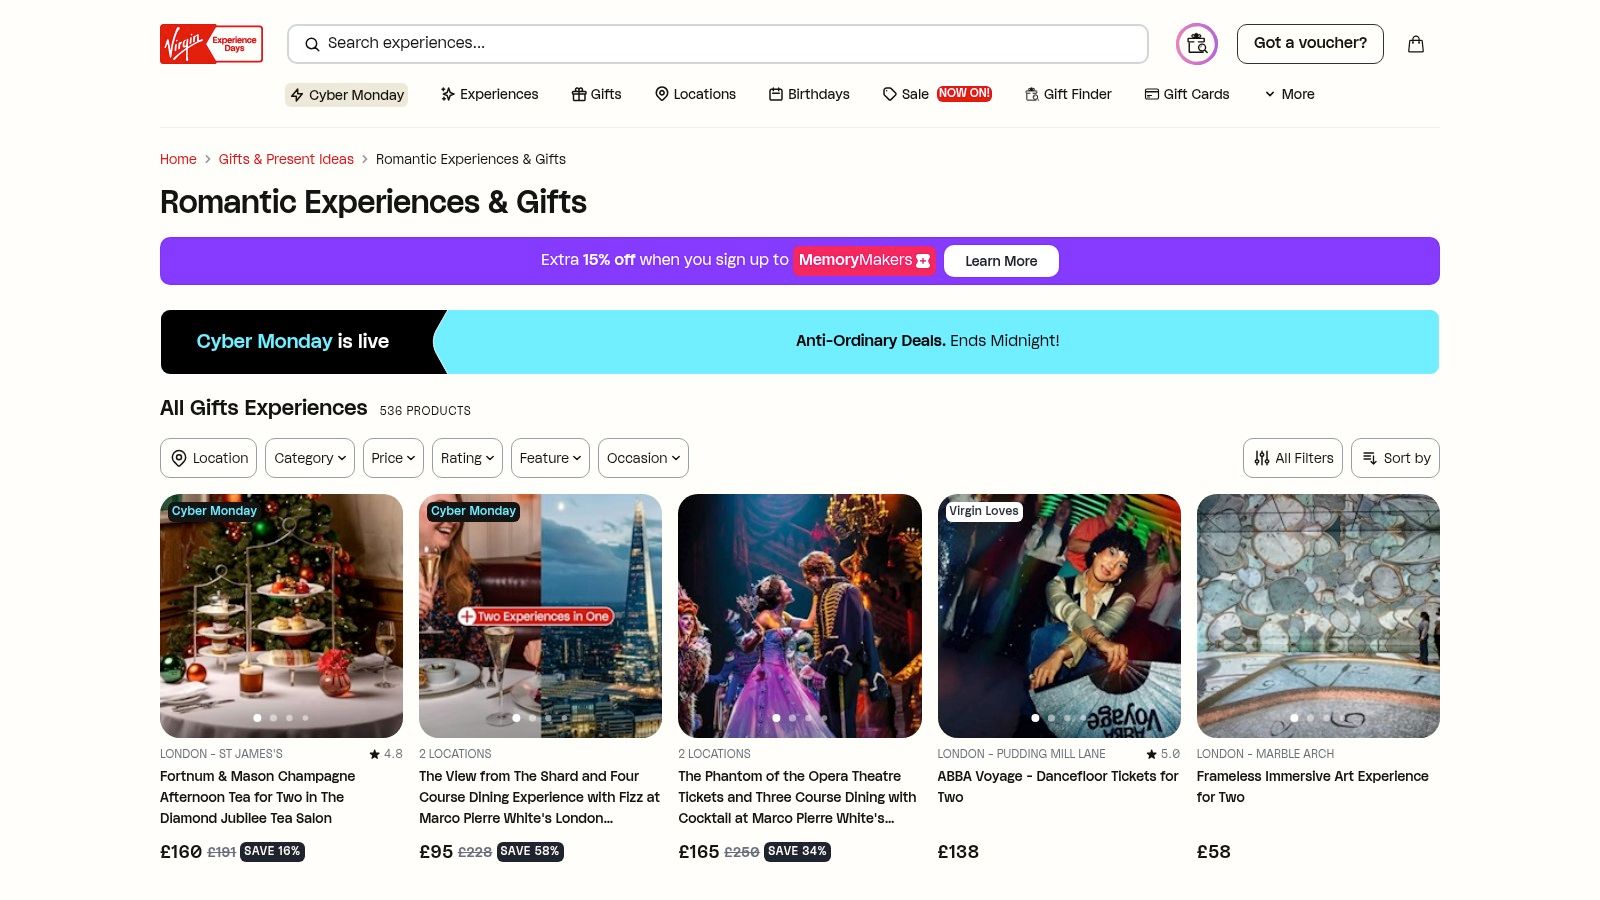Open the Sort by options

coord(1395,458)
